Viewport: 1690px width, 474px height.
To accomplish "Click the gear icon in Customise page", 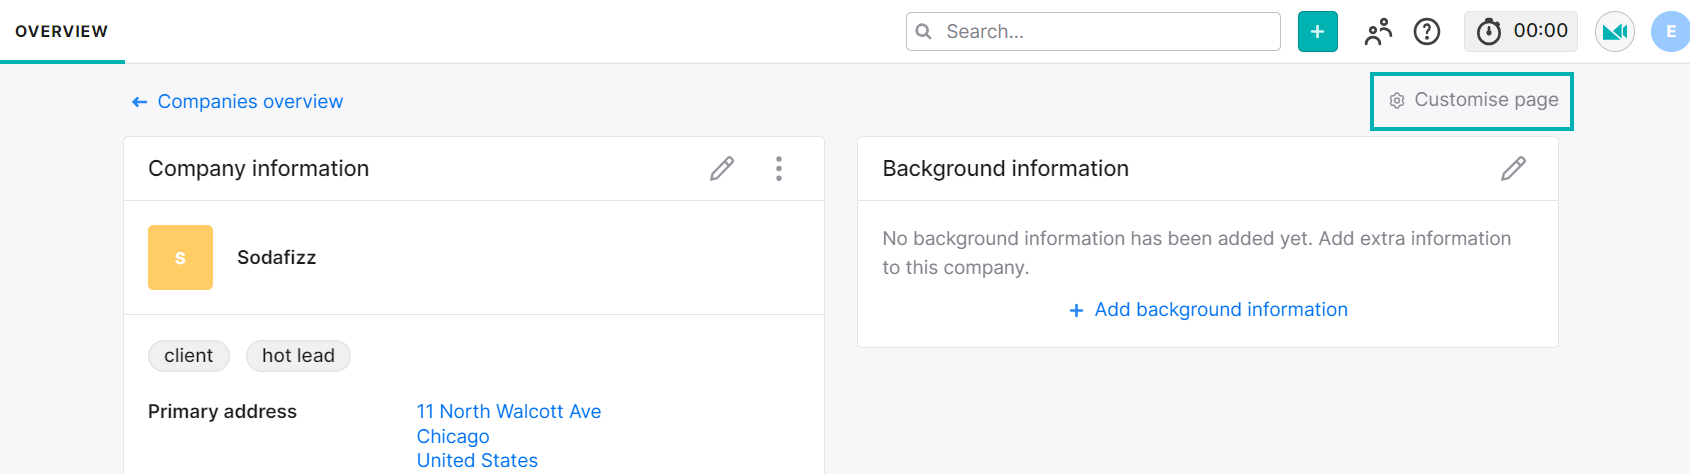I will coord(1397,100).
